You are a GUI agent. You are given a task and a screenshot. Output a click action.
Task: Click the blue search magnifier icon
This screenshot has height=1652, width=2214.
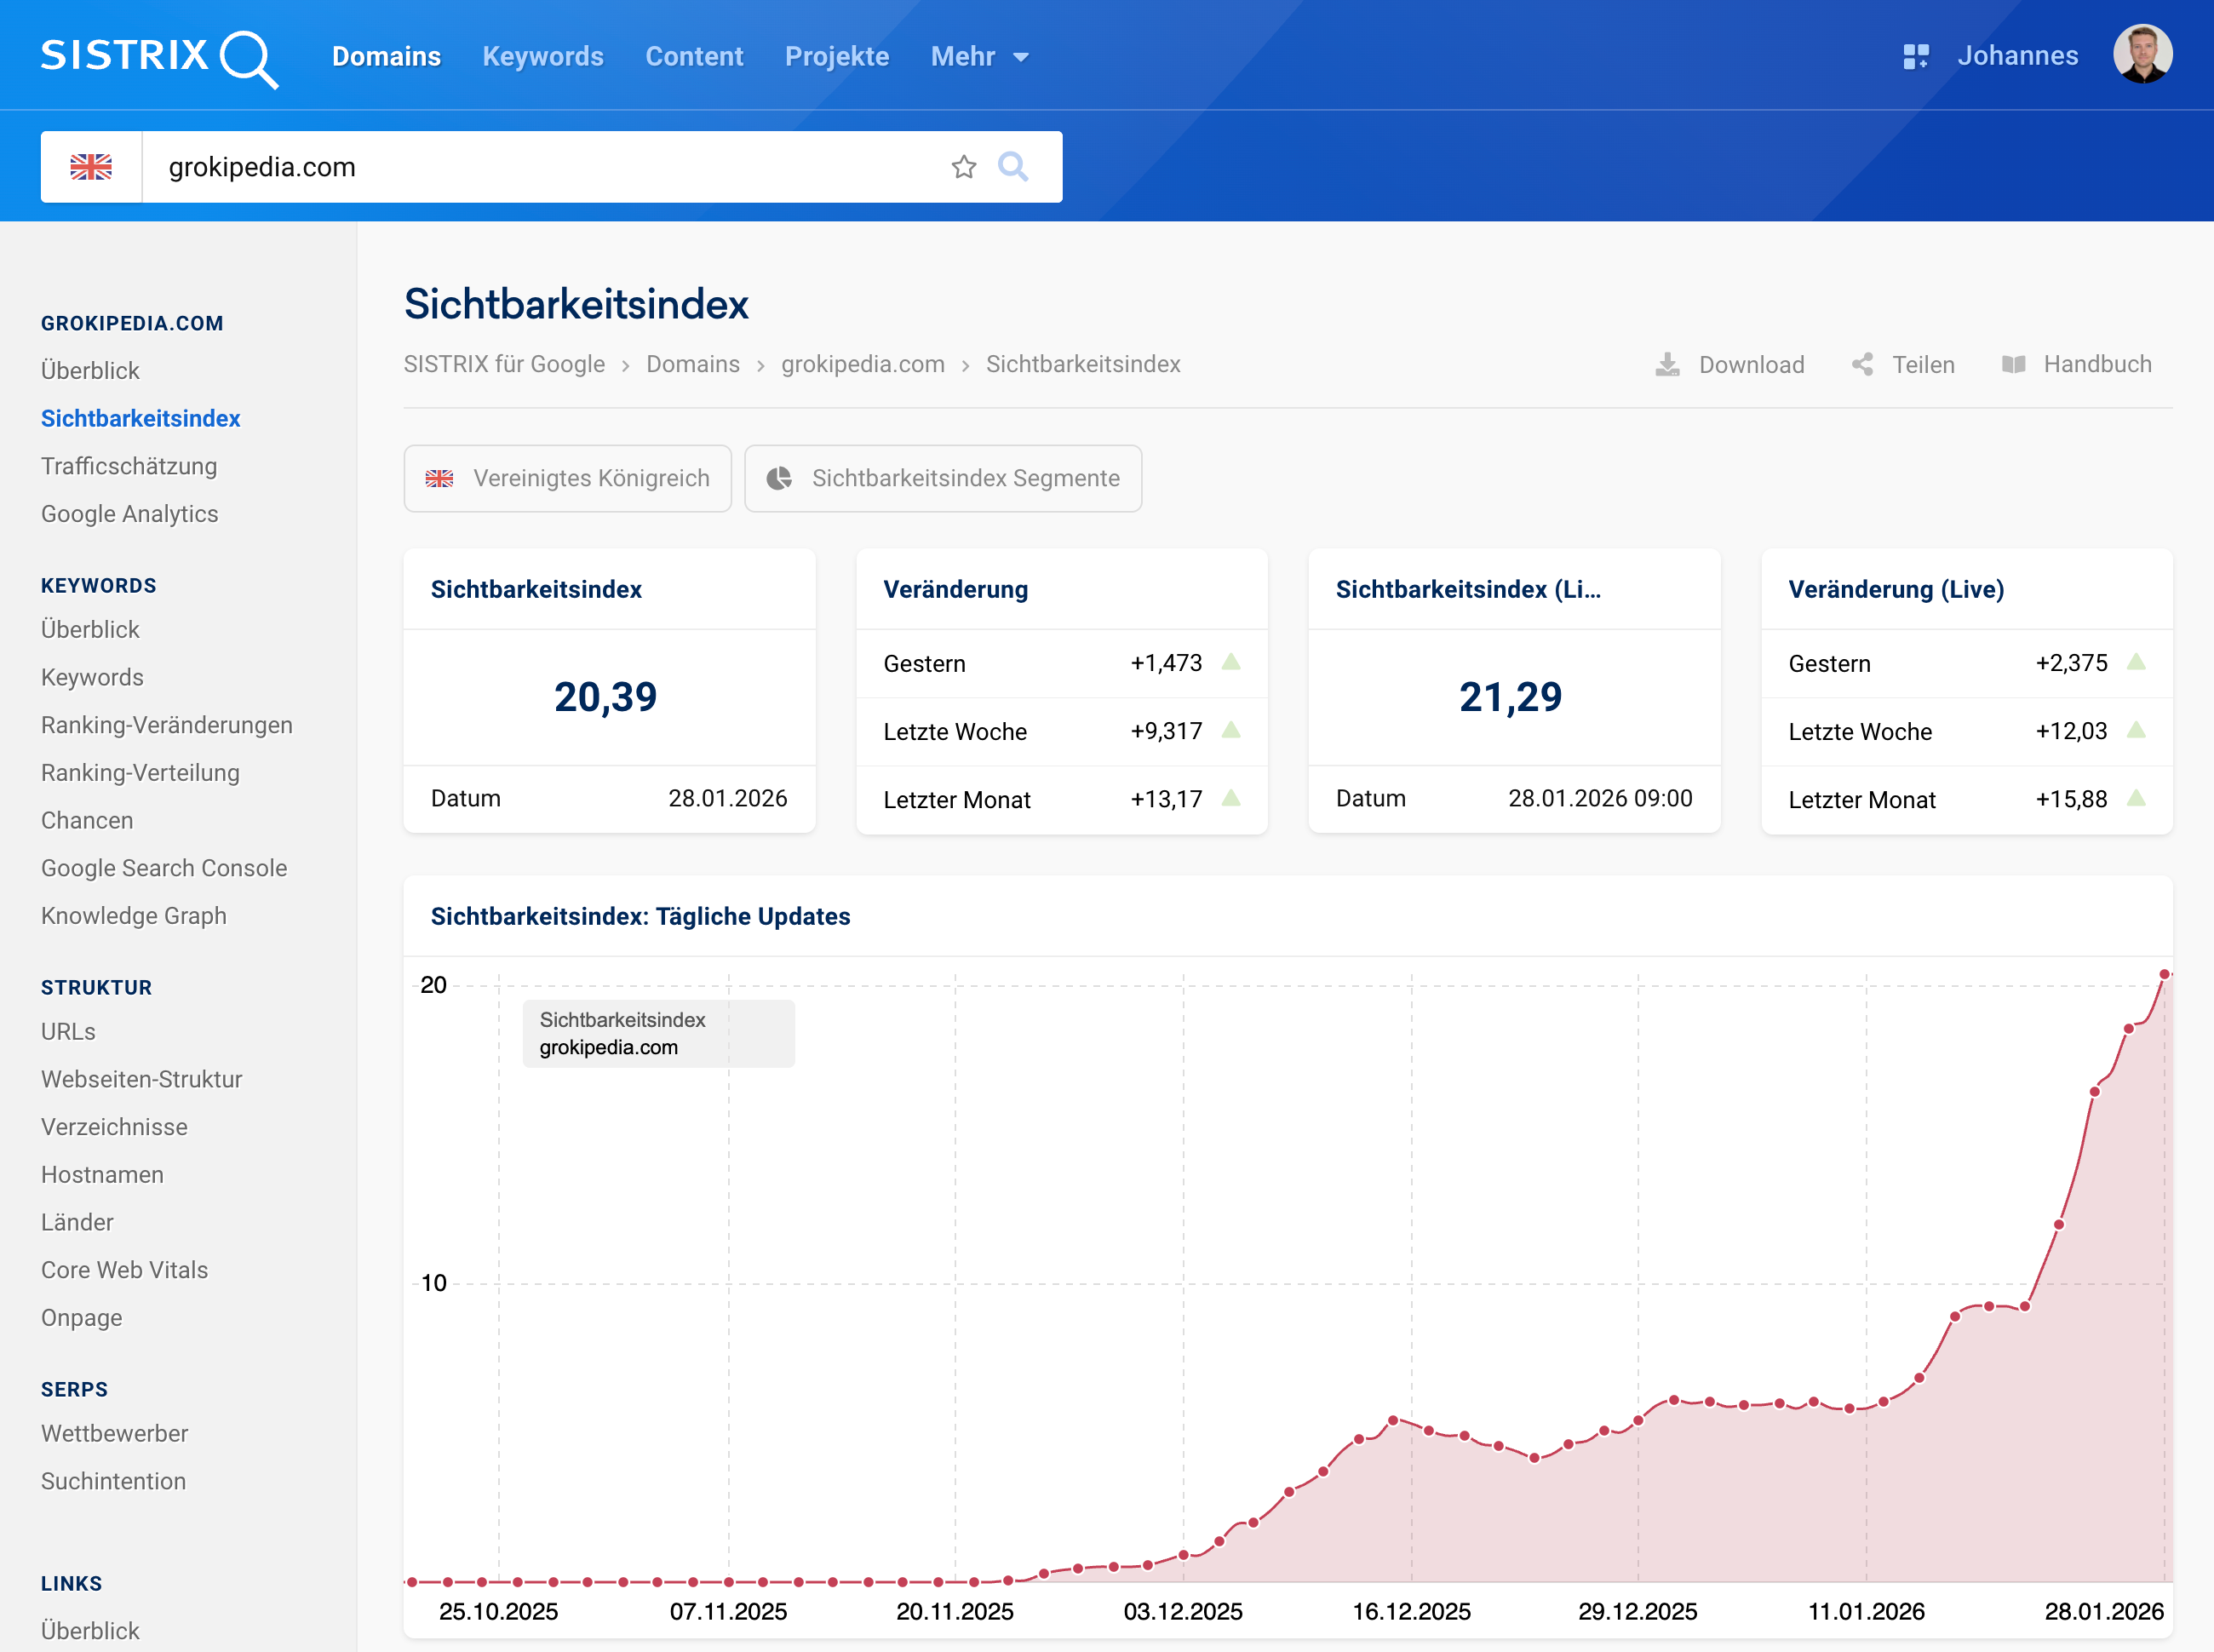pyautogui.click(x=1013, y=166)
